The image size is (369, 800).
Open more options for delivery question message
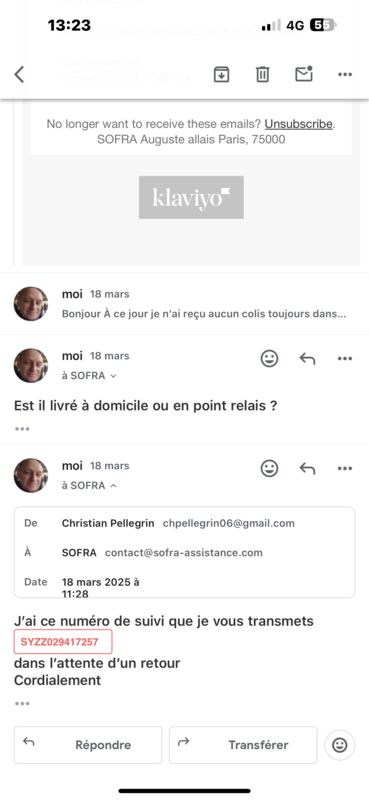coord(345,359)
